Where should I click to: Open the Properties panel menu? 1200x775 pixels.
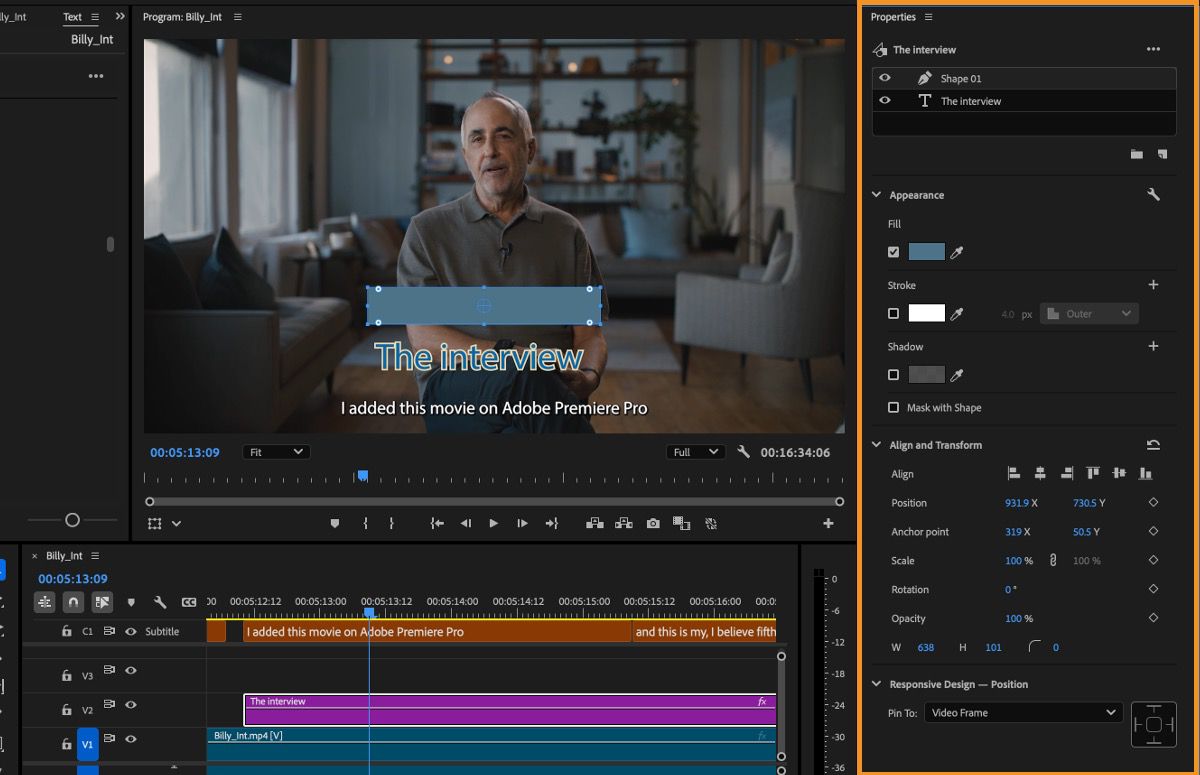pyautogui.click(x=928, y=17)
